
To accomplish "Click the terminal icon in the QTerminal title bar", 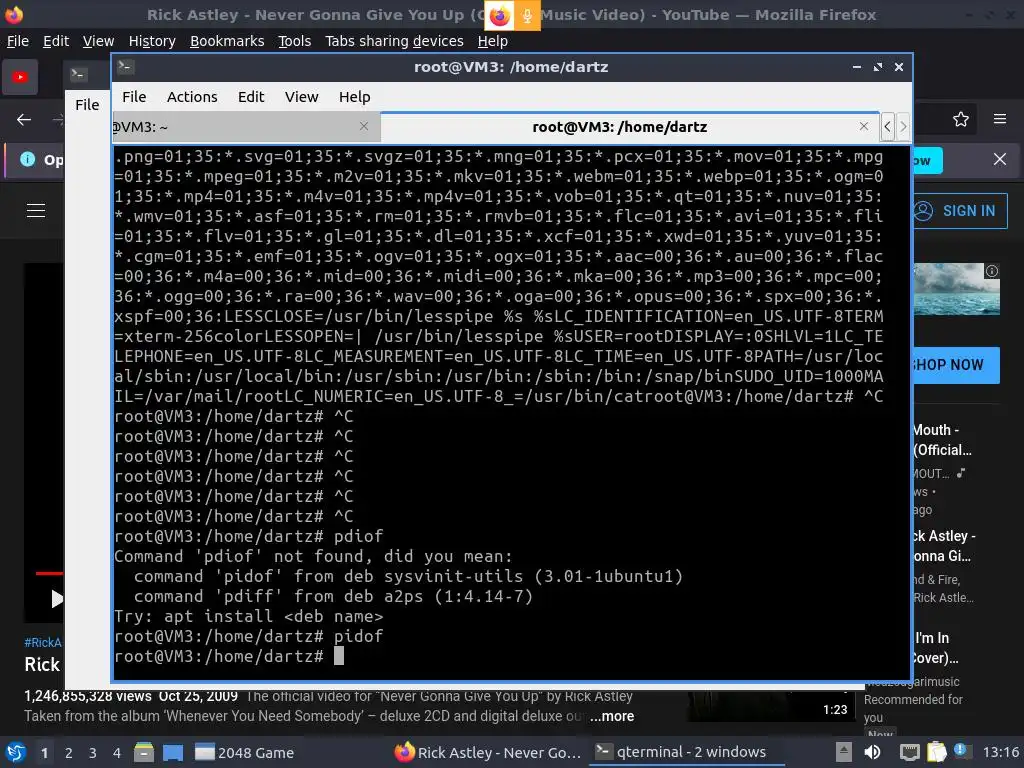I will coord(125,66).
